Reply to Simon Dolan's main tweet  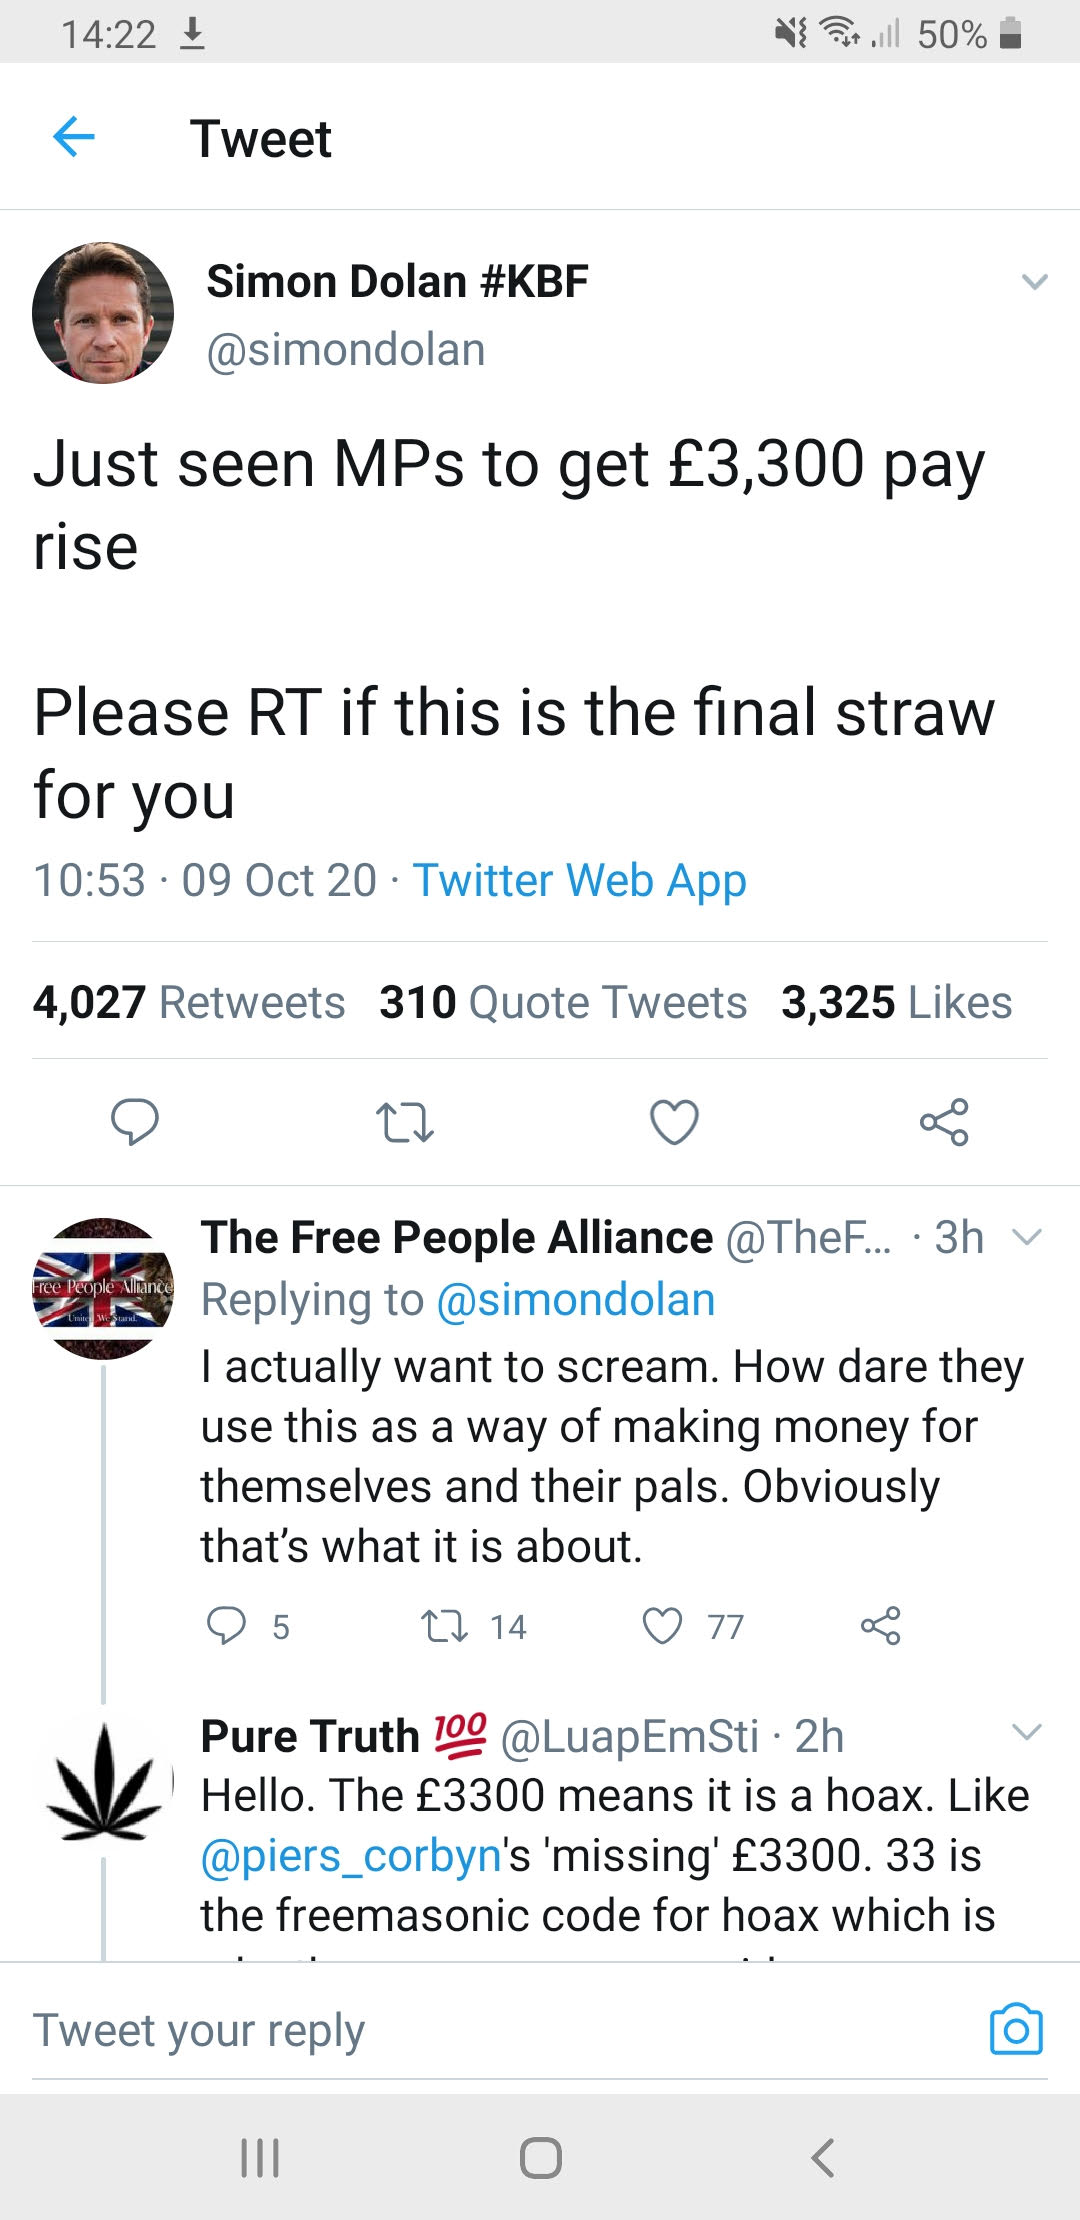[x=134, y=1121]
